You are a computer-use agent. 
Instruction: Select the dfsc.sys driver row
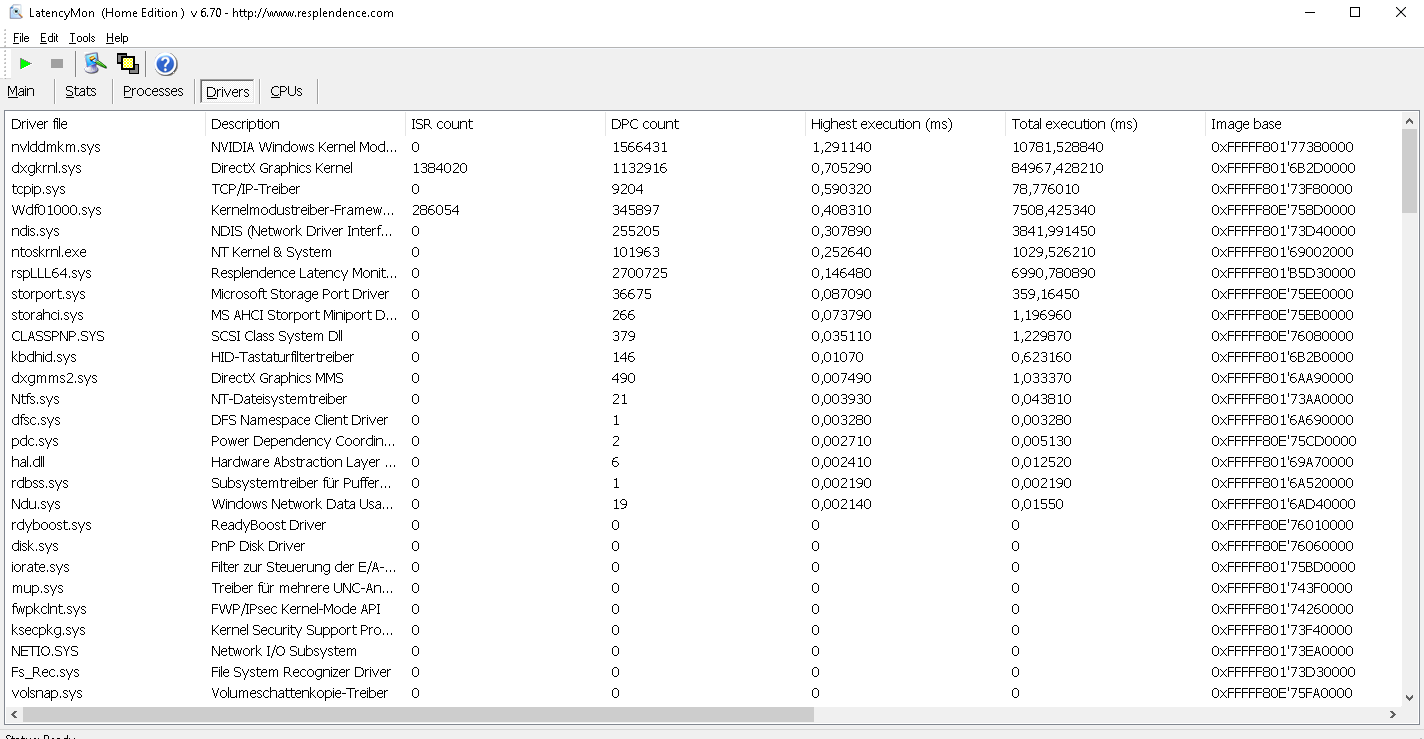click(703, 420)
